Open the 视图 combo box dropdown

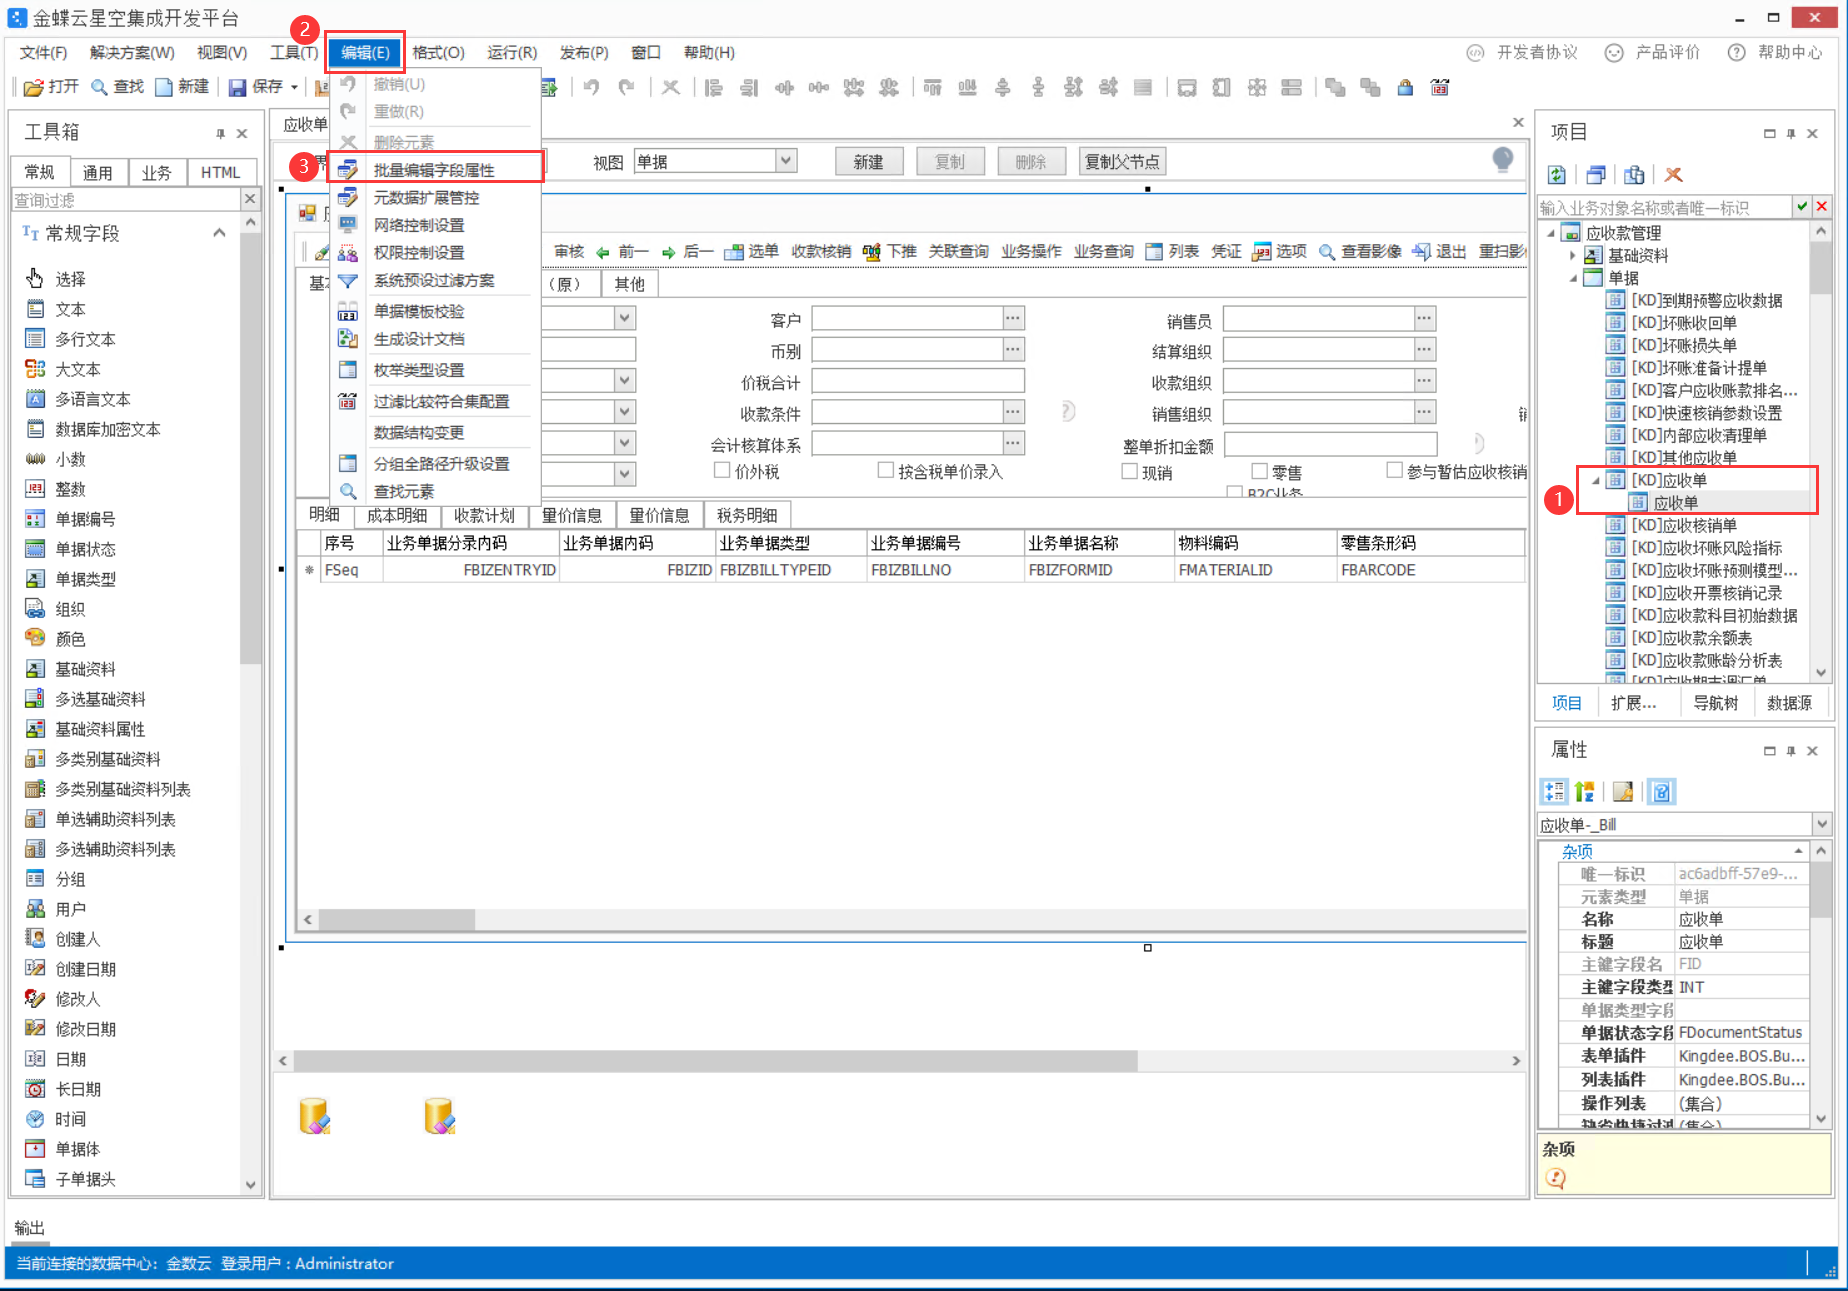786,161
